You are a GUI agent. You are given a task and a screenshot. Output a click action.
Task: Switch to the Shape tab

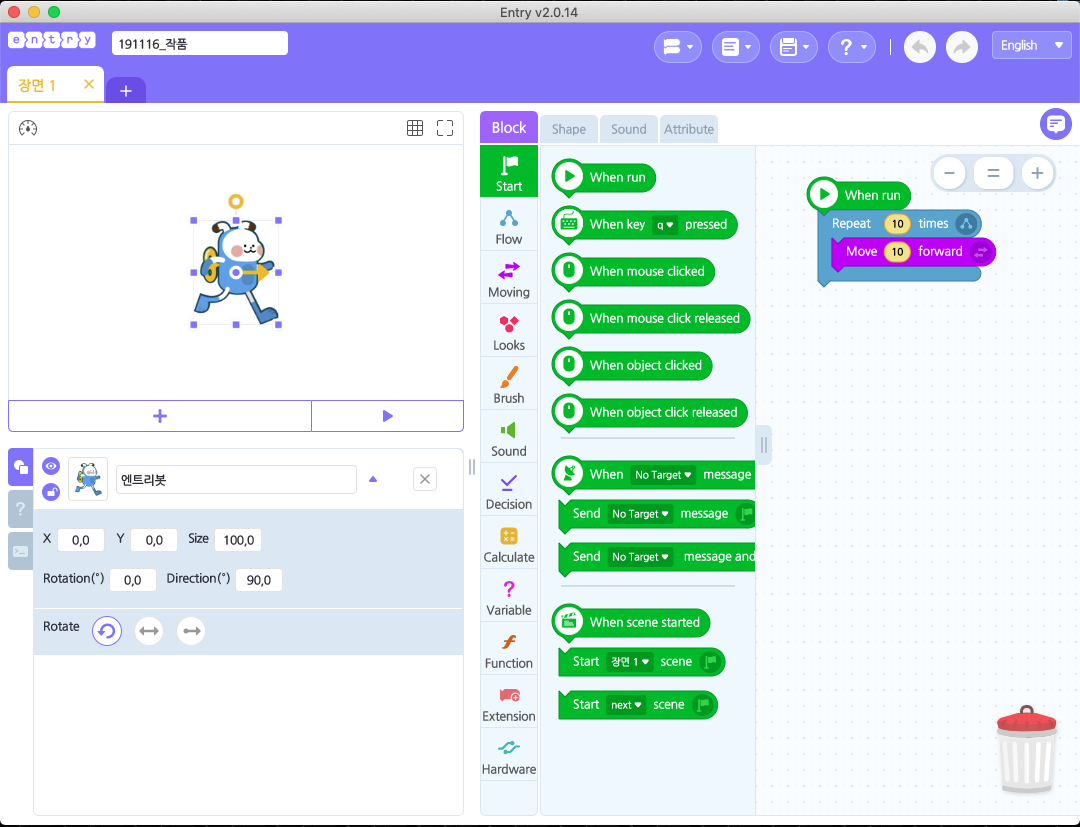pyautogui.click(x=568, y=129)
